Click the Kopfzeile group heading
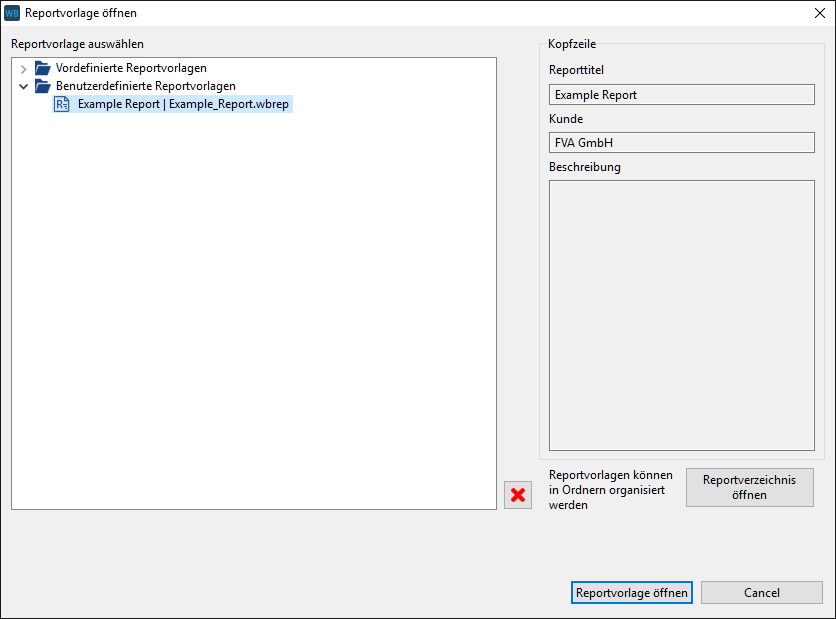The width and height of the screenshot is (836, 619). pos(571,45)
